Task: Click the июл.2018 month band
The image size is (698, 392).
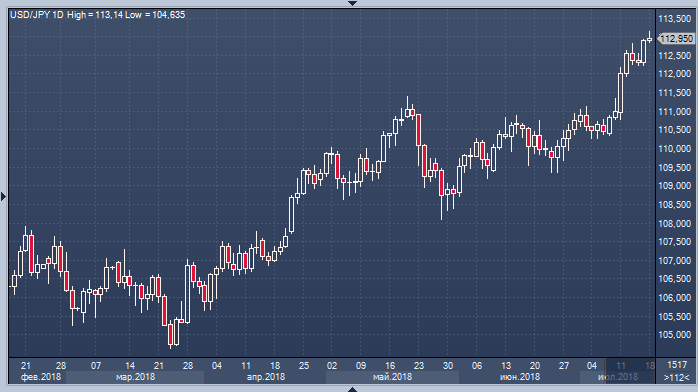Action: (617, 377)
